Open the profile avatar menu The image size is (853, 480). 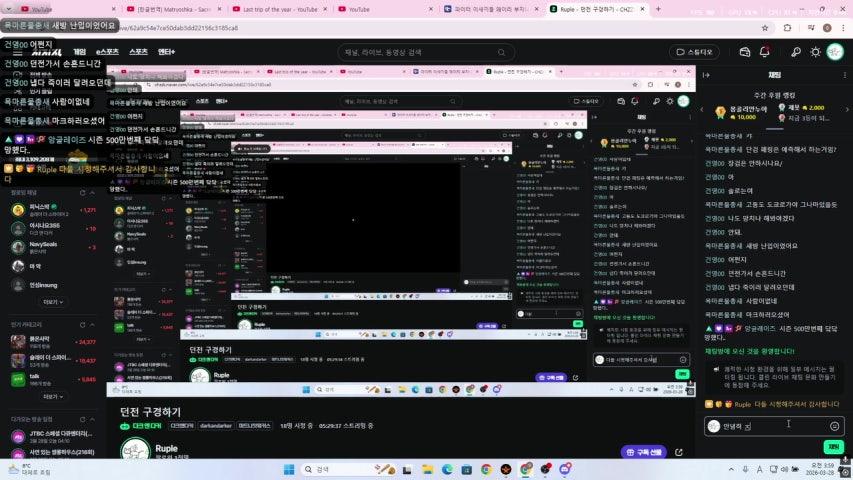click(x=835, y=52)
